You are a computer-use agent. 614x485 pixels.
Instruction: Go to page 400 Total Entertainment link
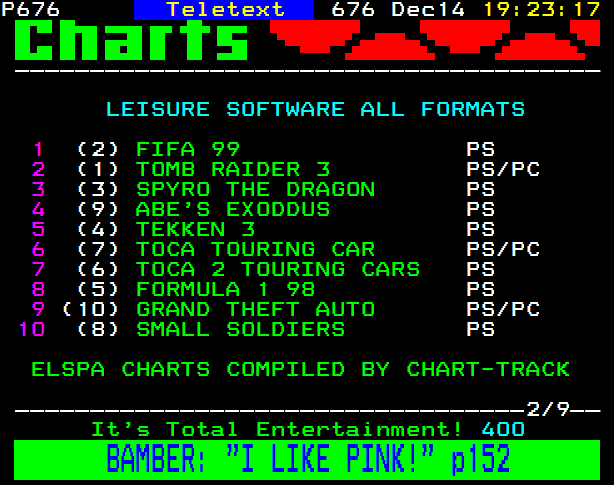(x=510, y=429)
